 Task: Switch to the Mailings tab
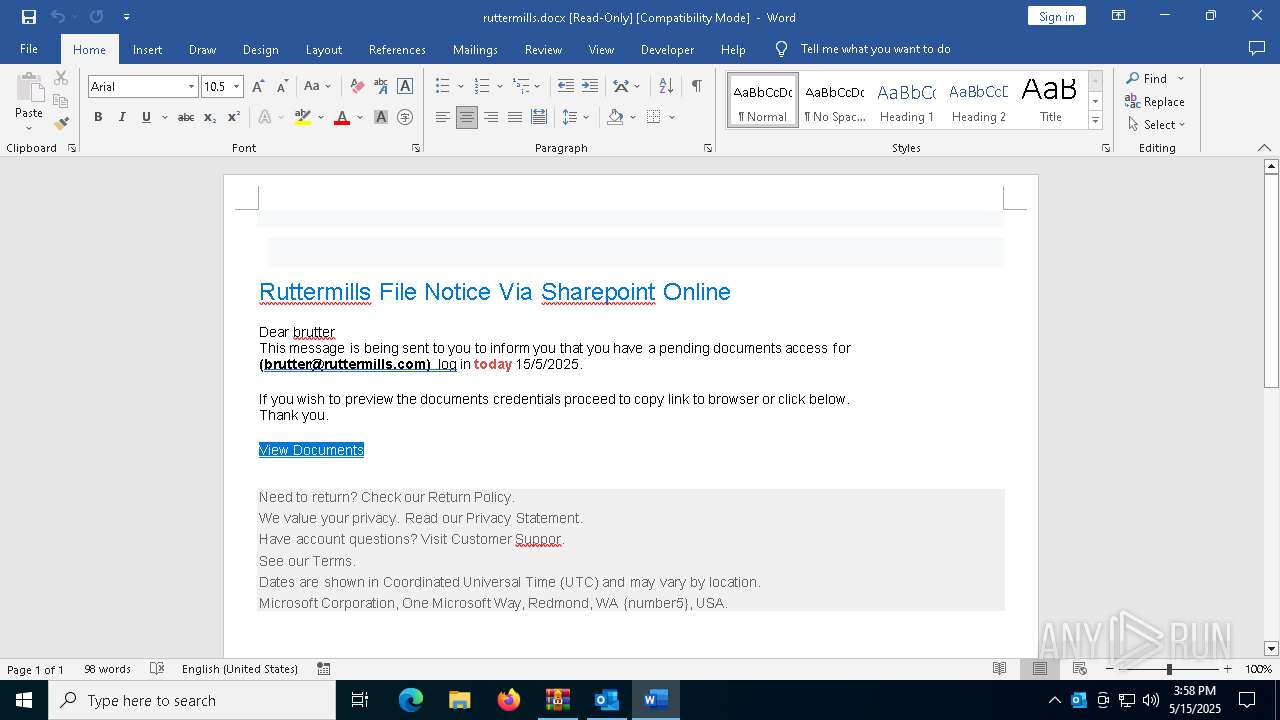pos(475,49)
